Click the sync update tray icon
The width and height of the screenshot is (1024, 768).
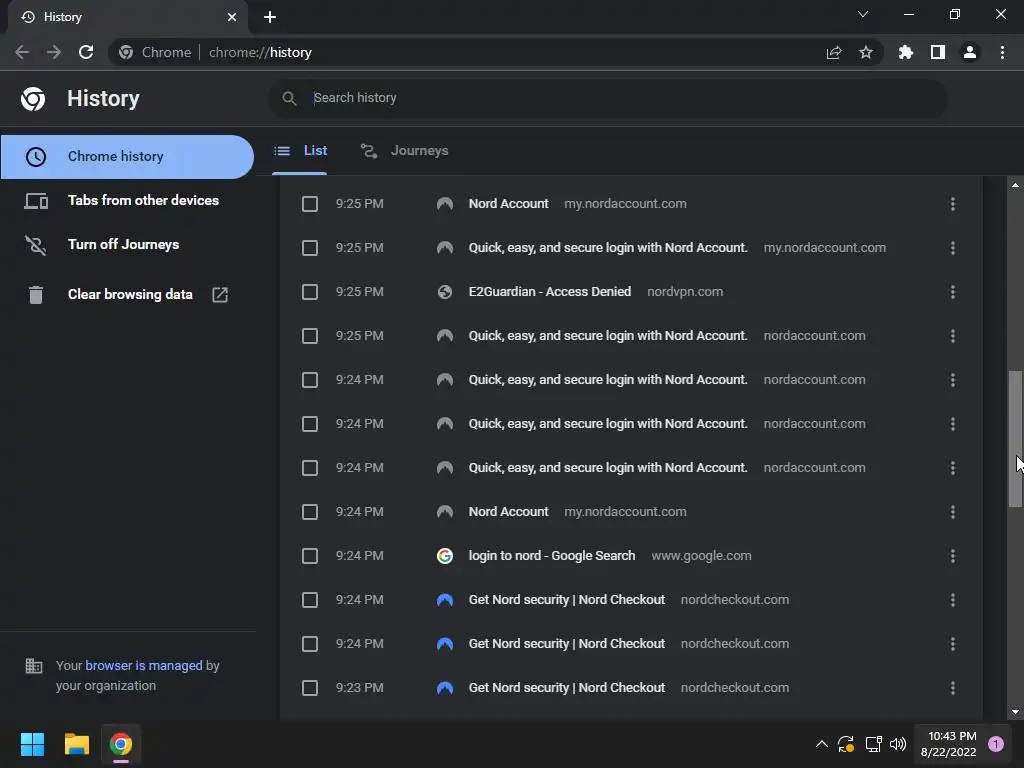point(846,744)
